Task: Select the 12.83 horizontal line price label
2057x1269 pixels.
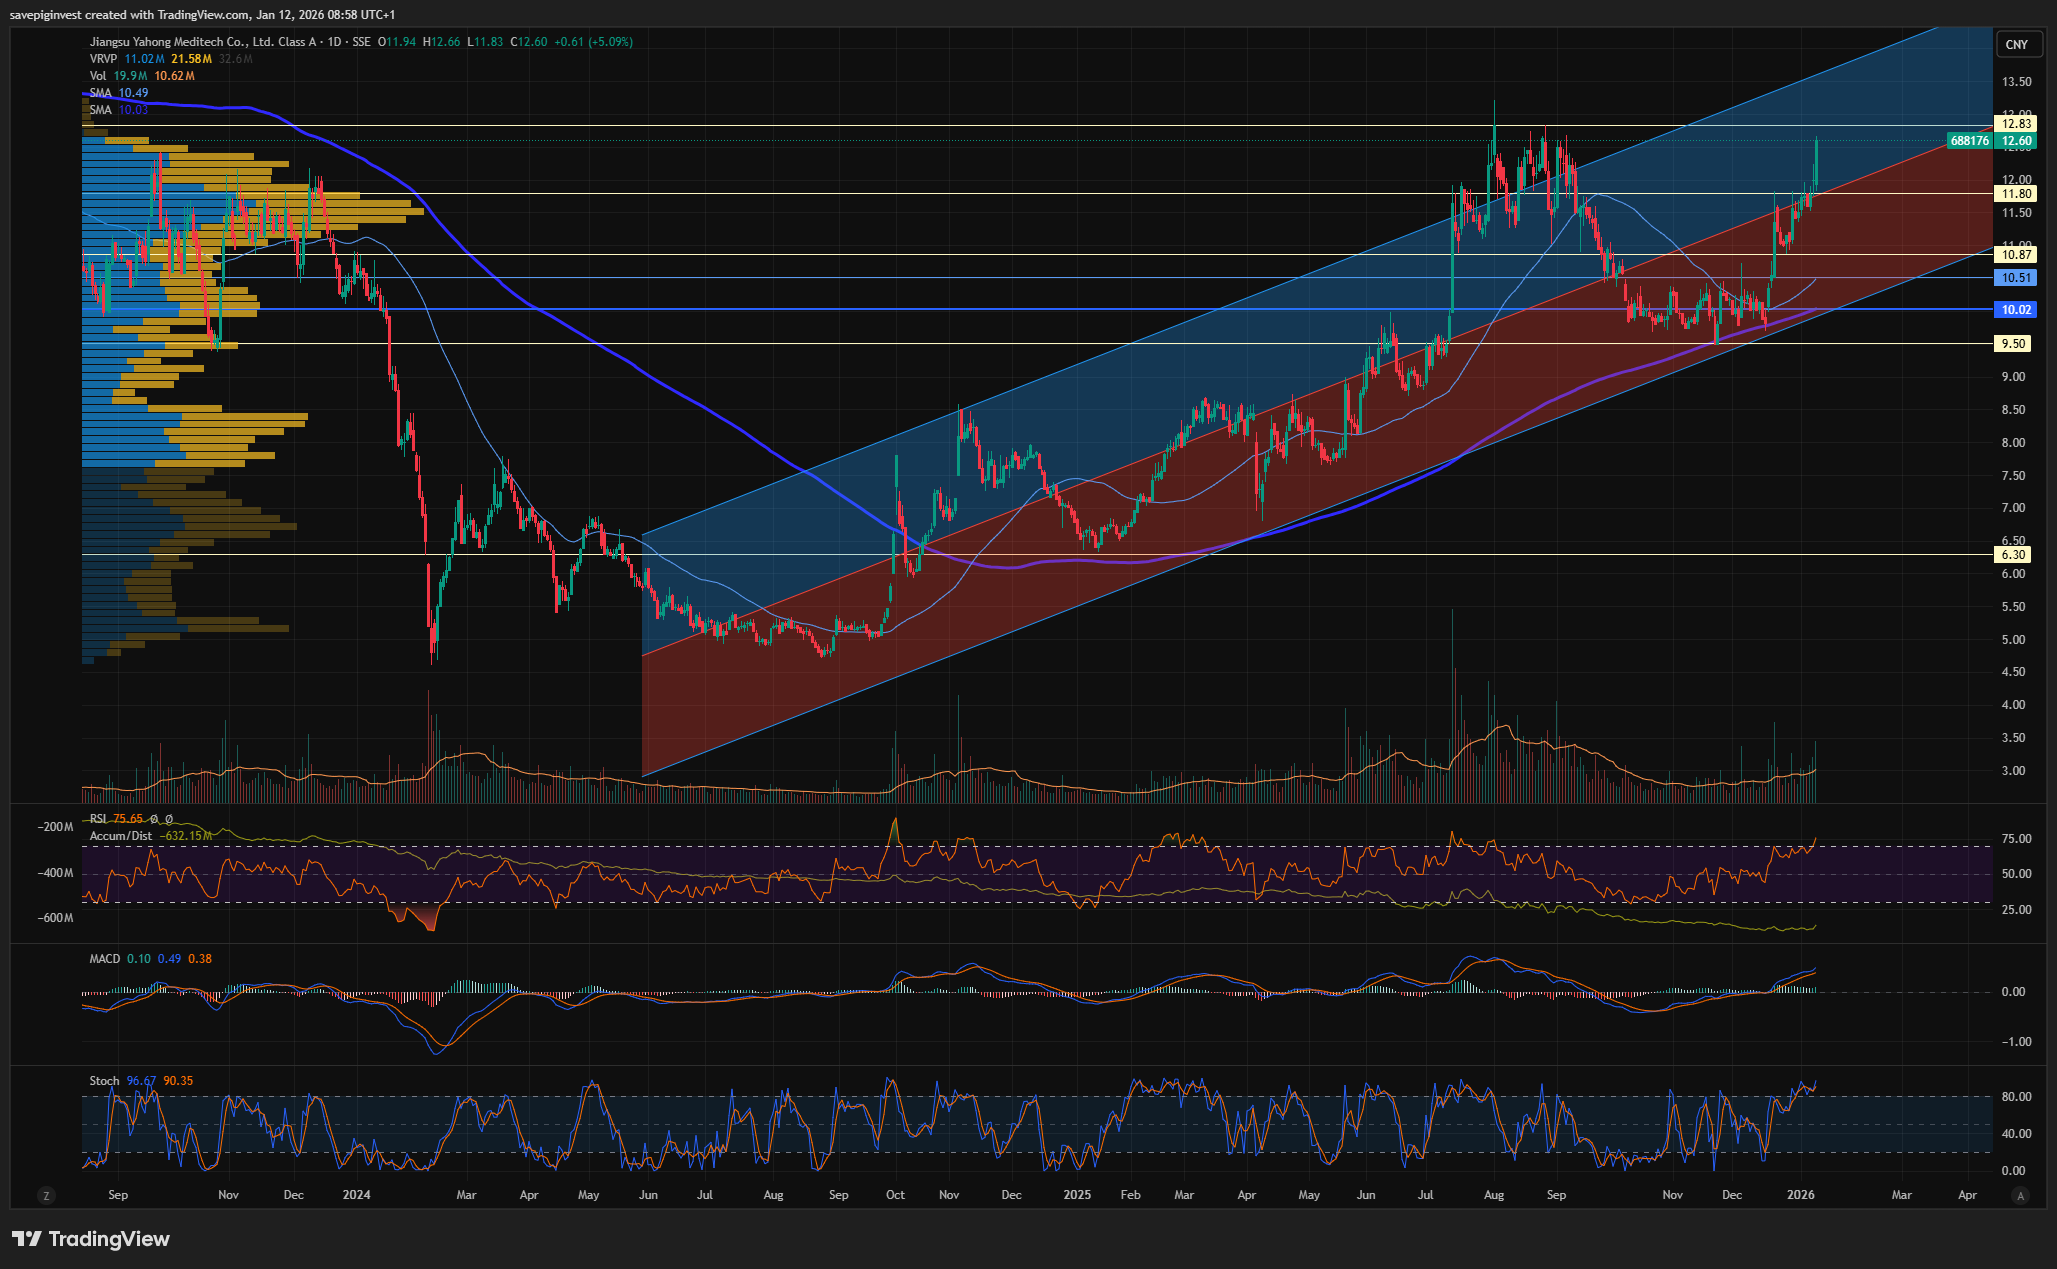Action: [2016, 124]
